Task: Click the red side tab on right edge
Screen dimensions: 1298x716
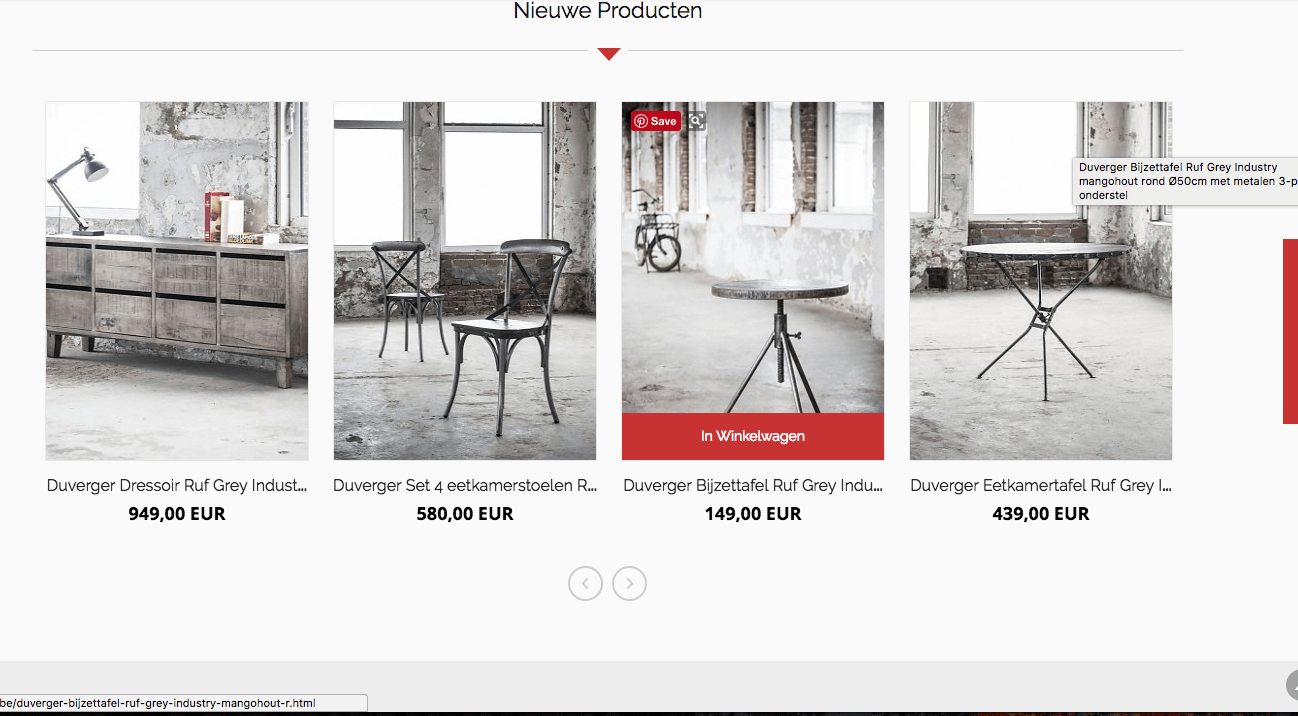Action: 1290,330
